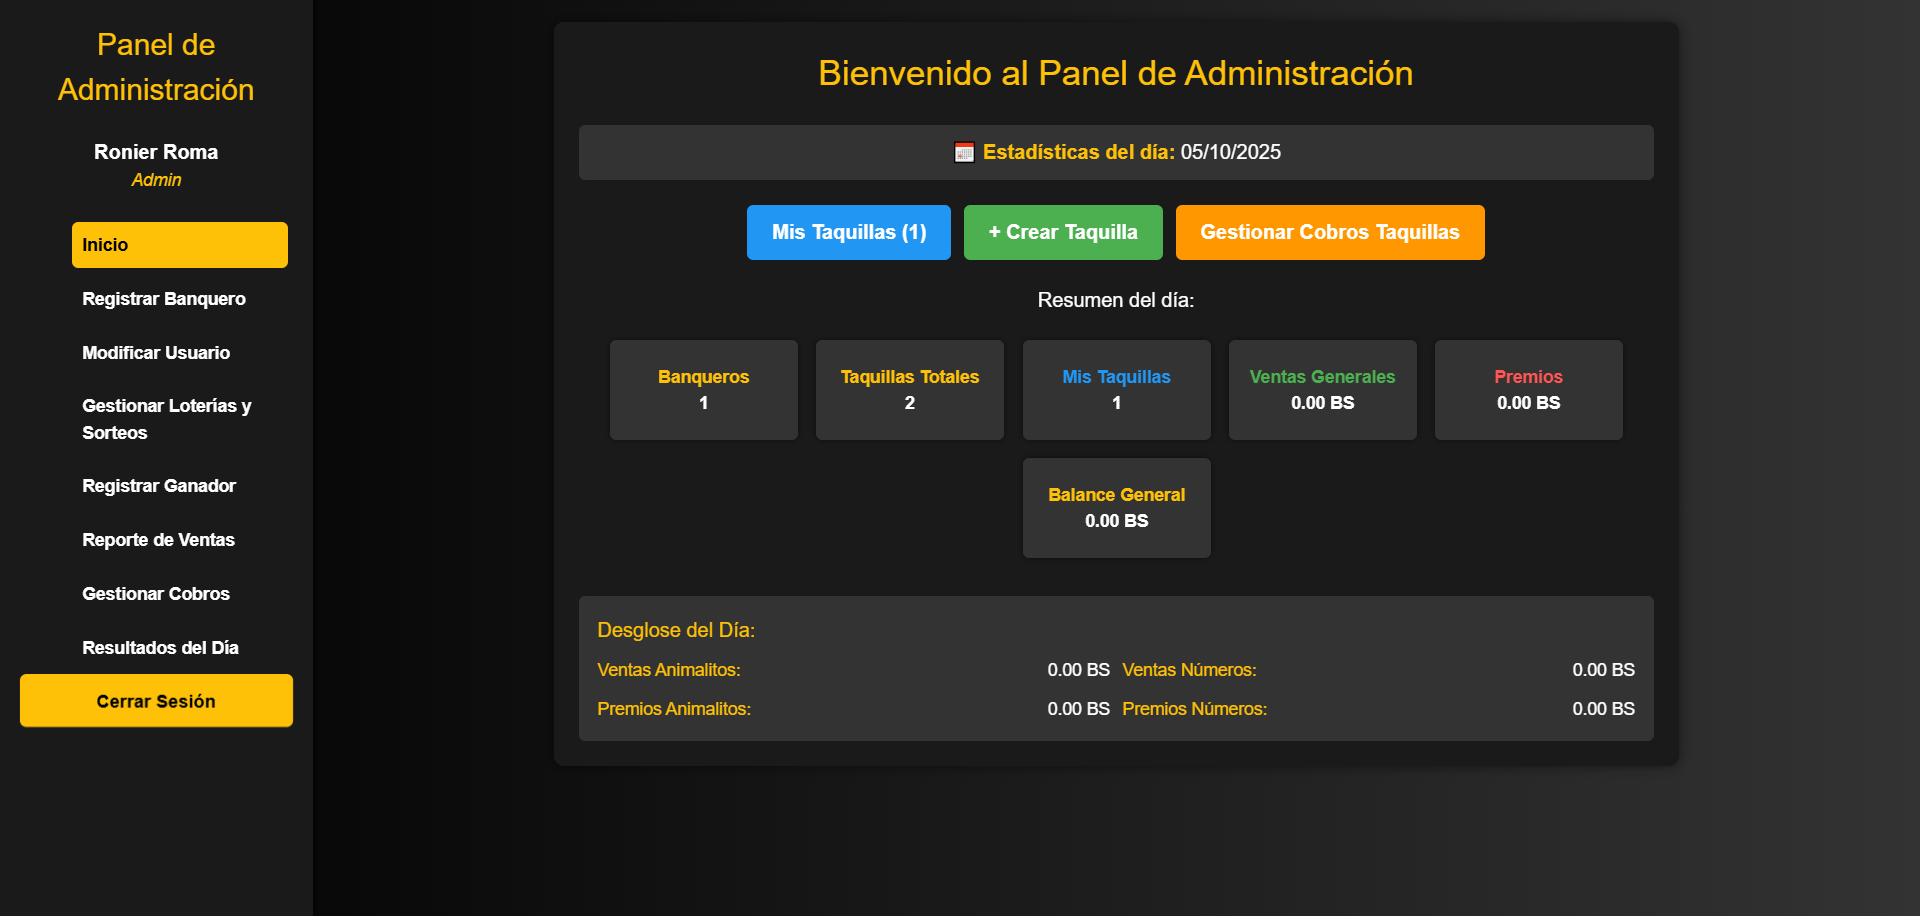Select the Balance General card
Viewport: 1920px width, 916px height.
(1116, 508)
